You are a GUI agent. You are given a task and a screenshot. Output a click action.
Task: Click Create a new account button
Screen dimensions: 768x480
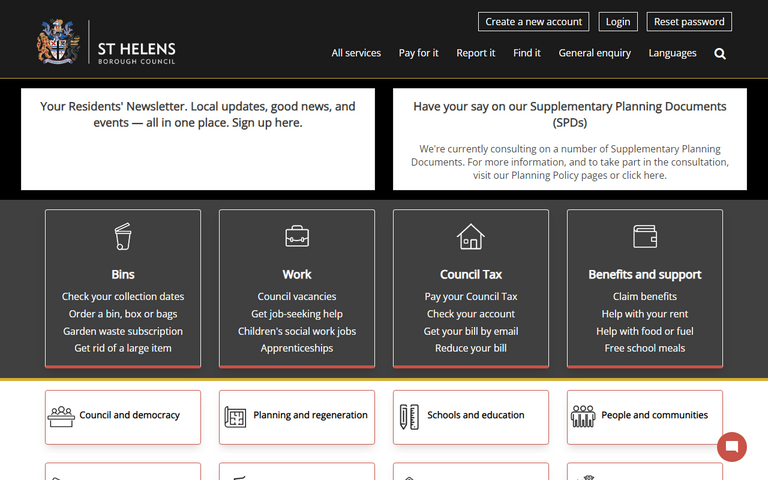[533, 22]
